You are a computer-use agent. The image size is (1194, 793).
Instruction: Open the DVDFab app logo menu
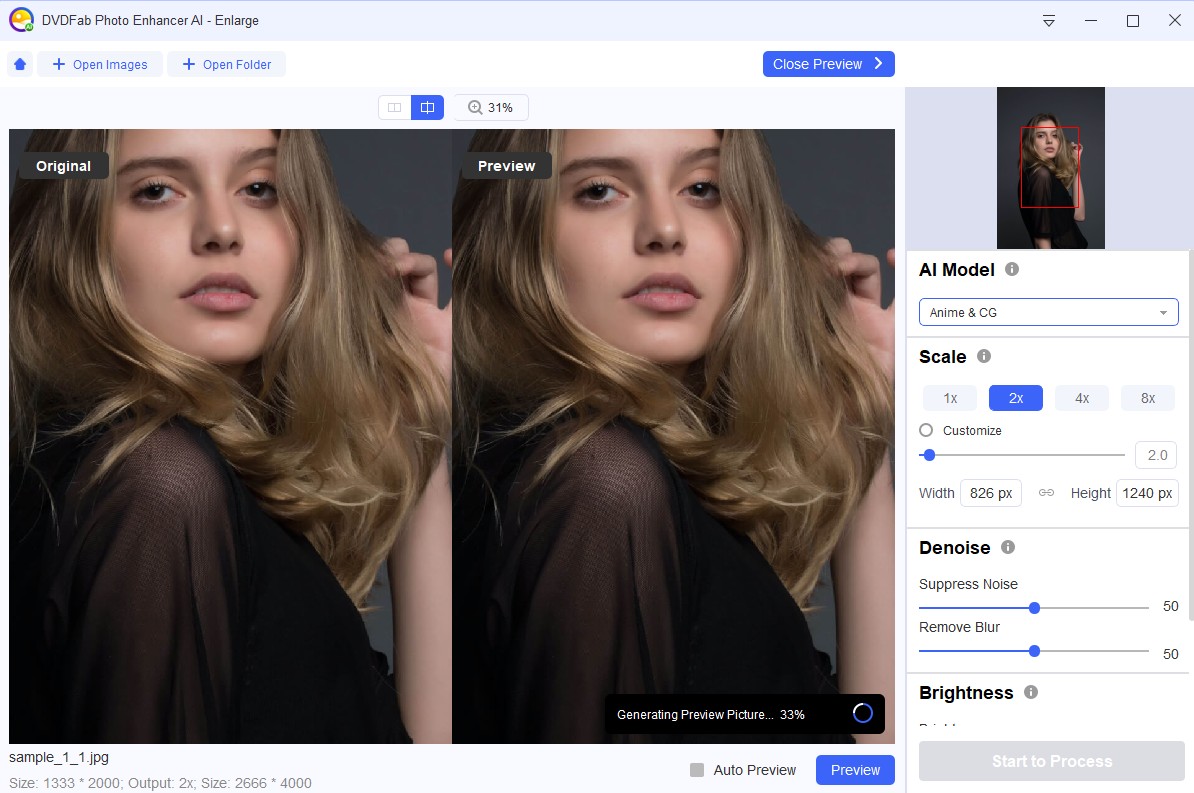pos(21,20)
